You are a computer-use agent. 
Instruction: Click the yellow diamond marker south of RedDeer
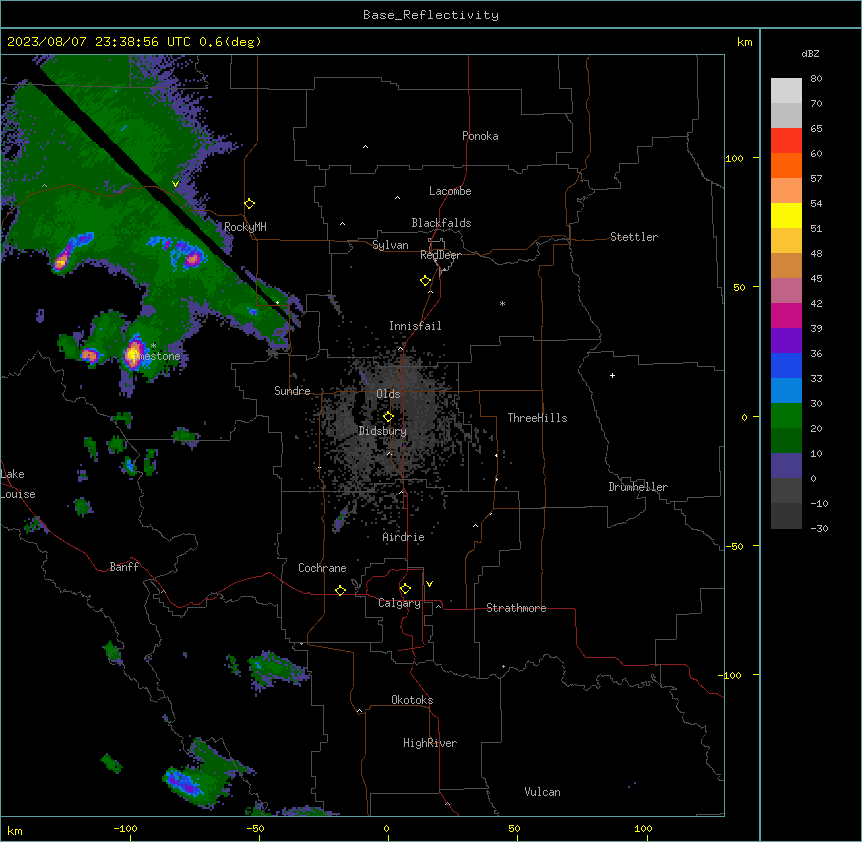coord(426,281)
